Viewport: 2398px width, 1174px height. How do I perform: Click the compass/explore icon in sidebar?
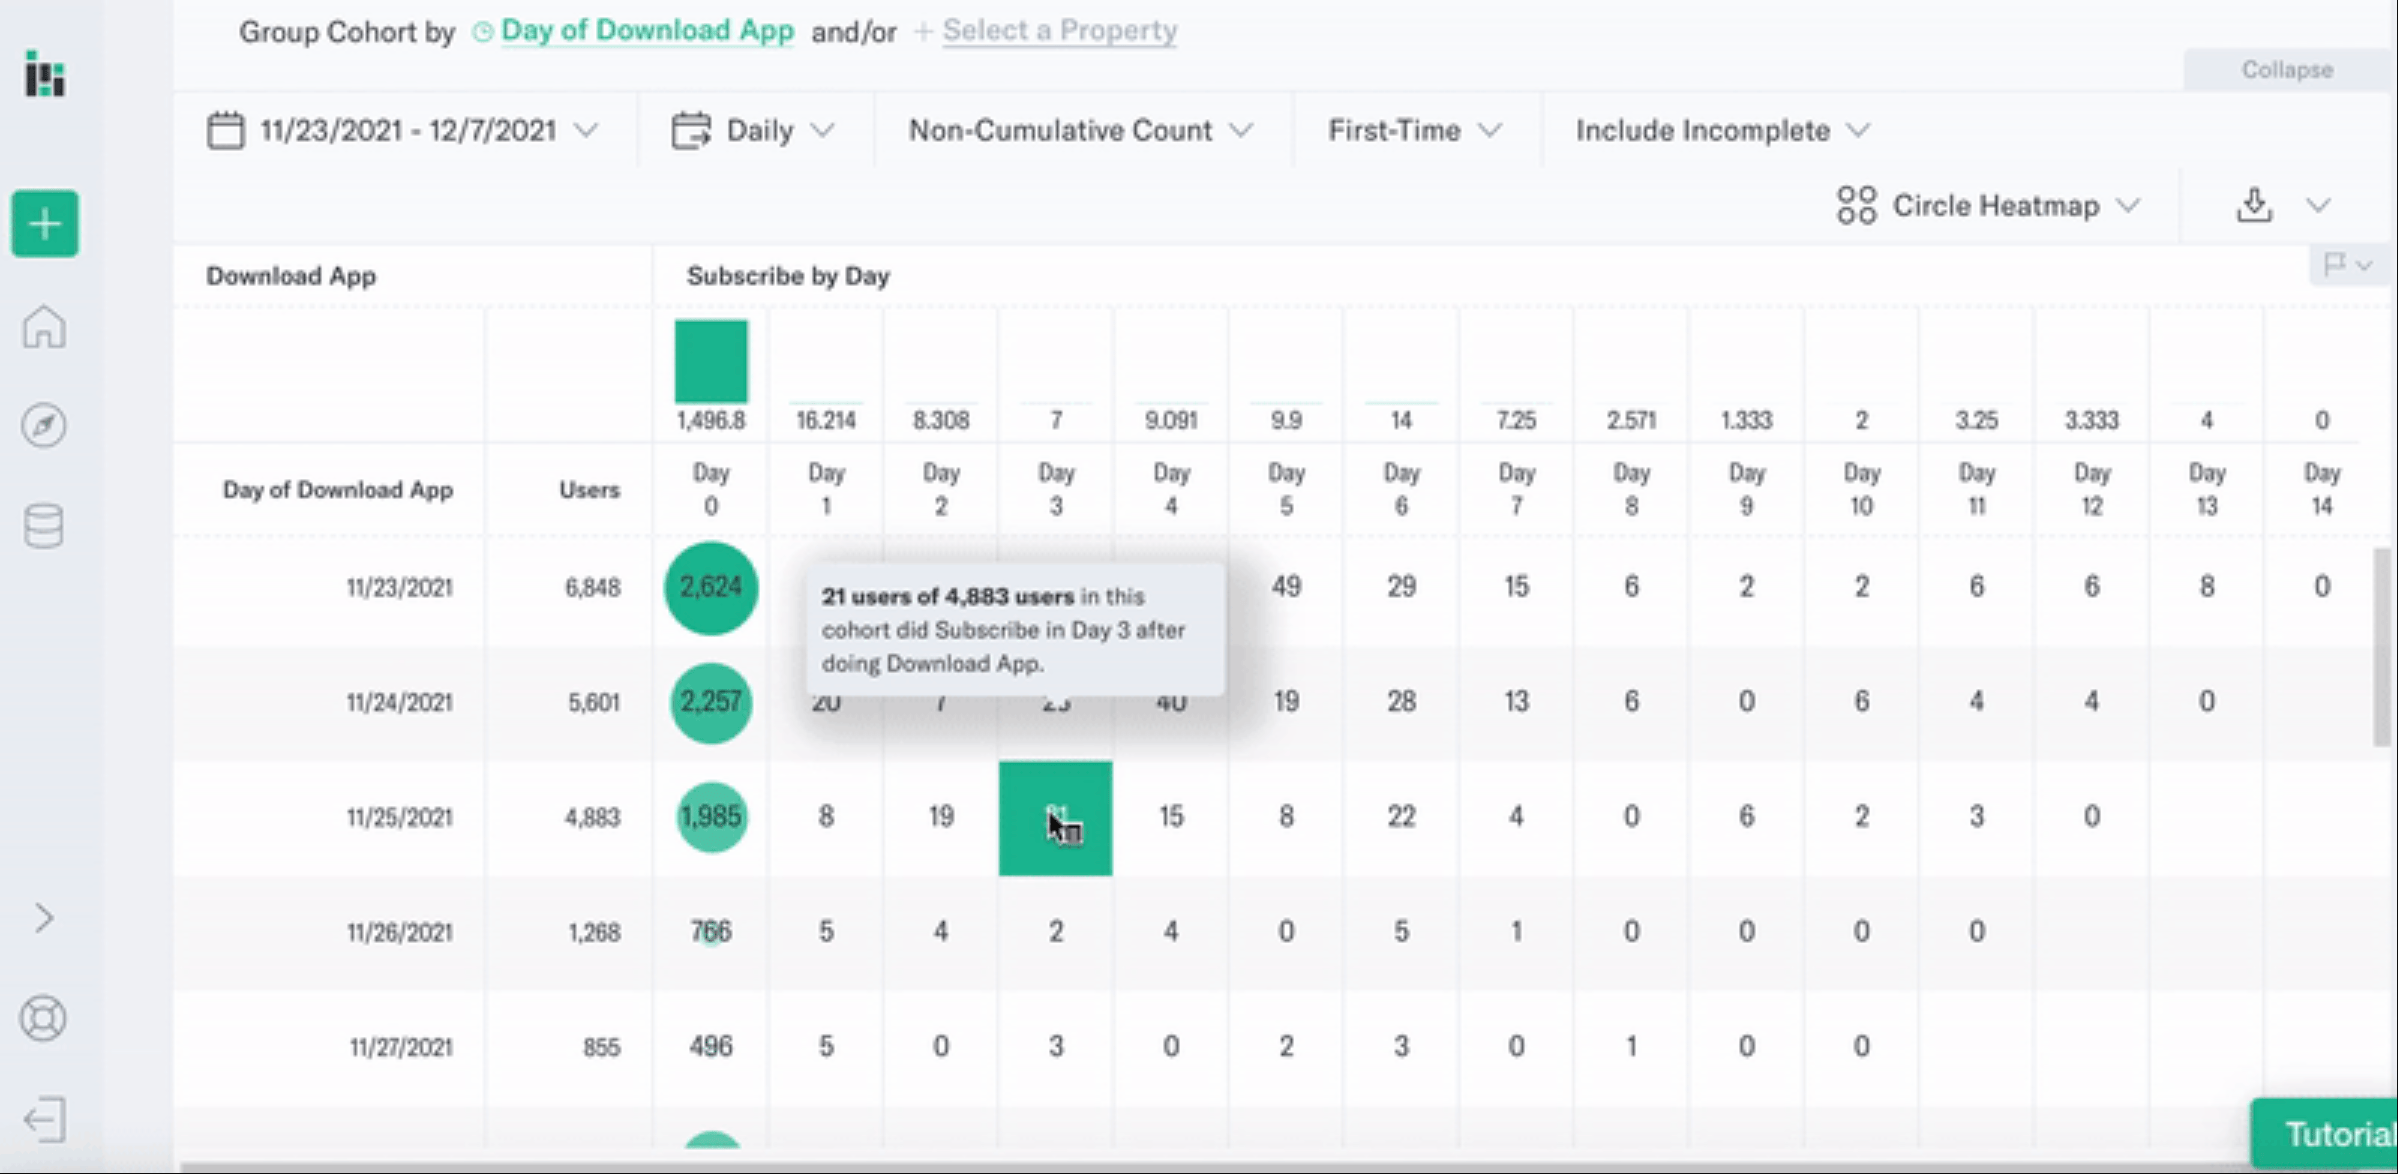(44, 425)
